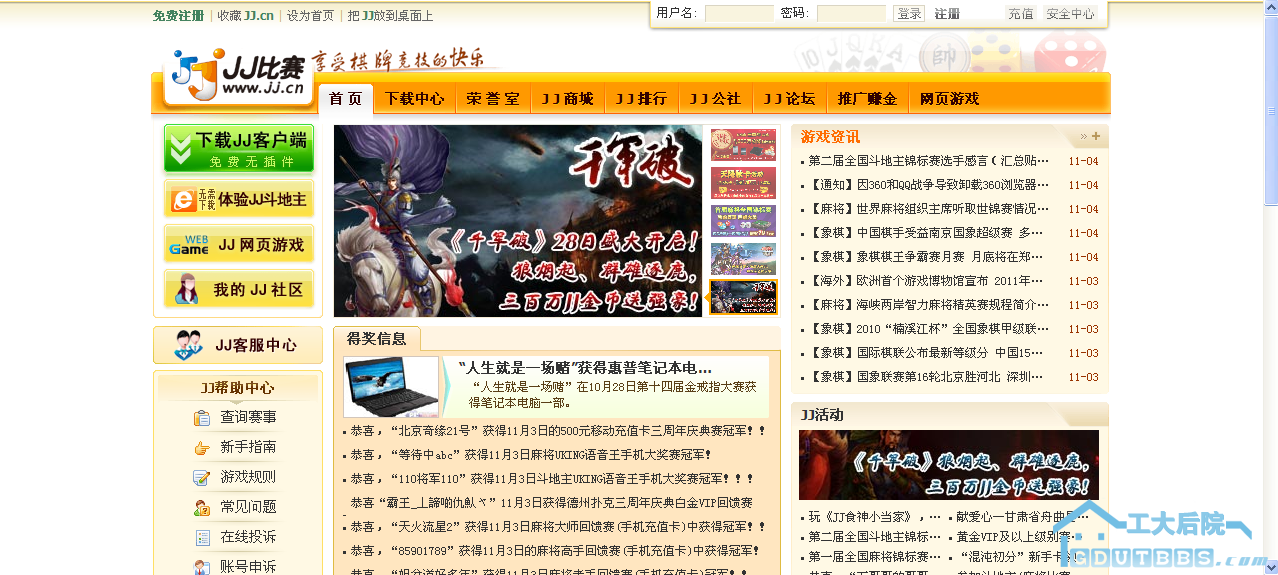Open 安全中心 security center button
1278x575 pixels.
click(1070, 14)
